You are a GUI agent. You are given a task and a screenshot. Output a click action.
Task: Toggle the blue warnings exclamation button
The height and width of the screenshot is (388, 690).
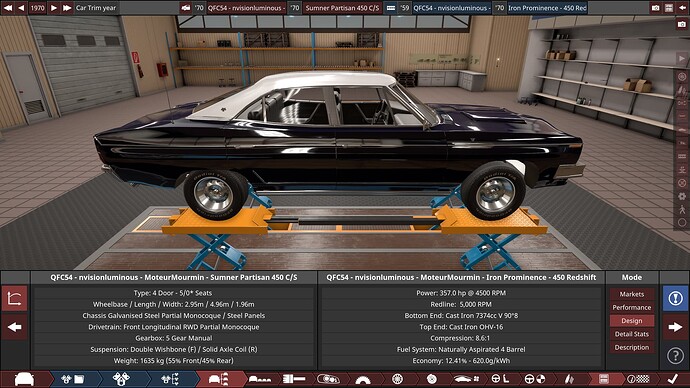tap(675, 298)
